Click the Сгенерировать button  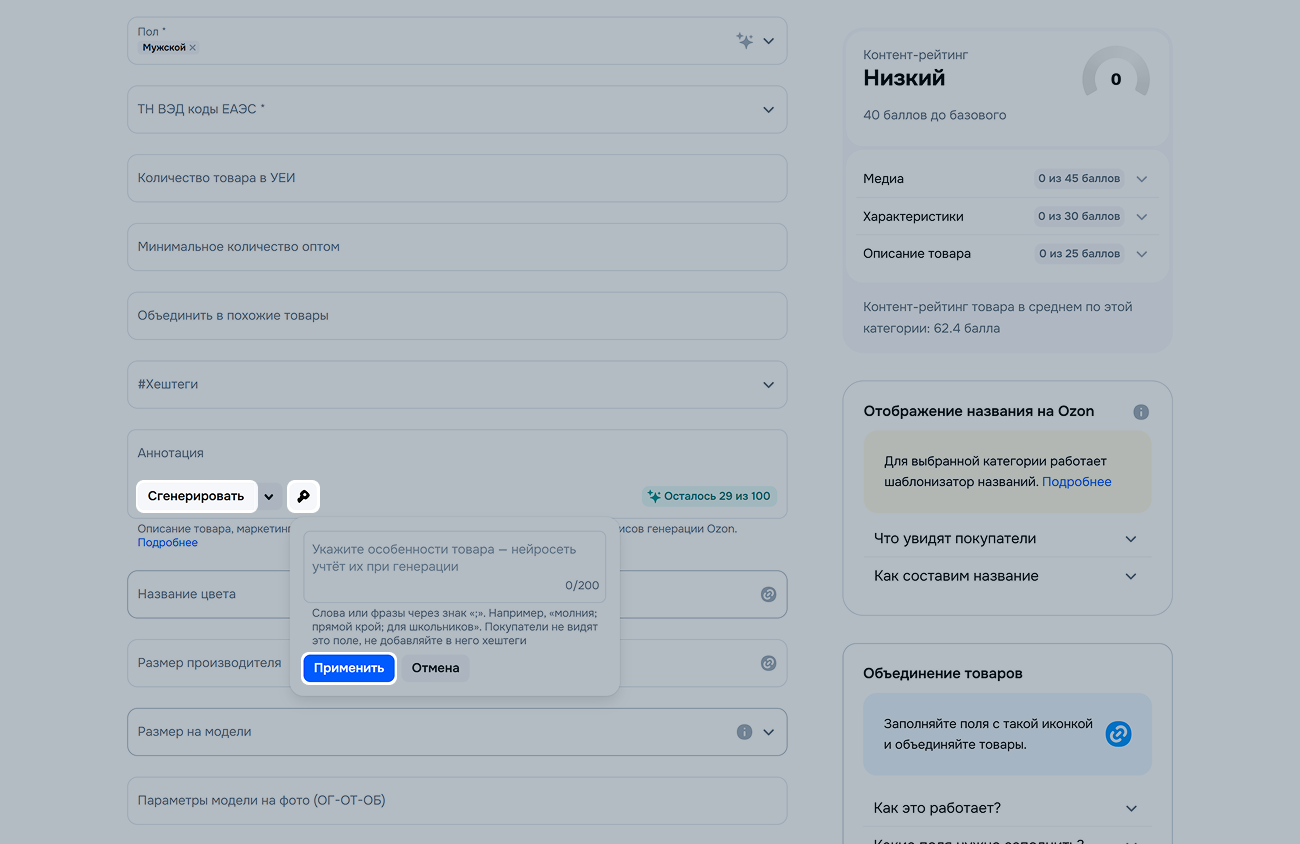tap(196, 496)
